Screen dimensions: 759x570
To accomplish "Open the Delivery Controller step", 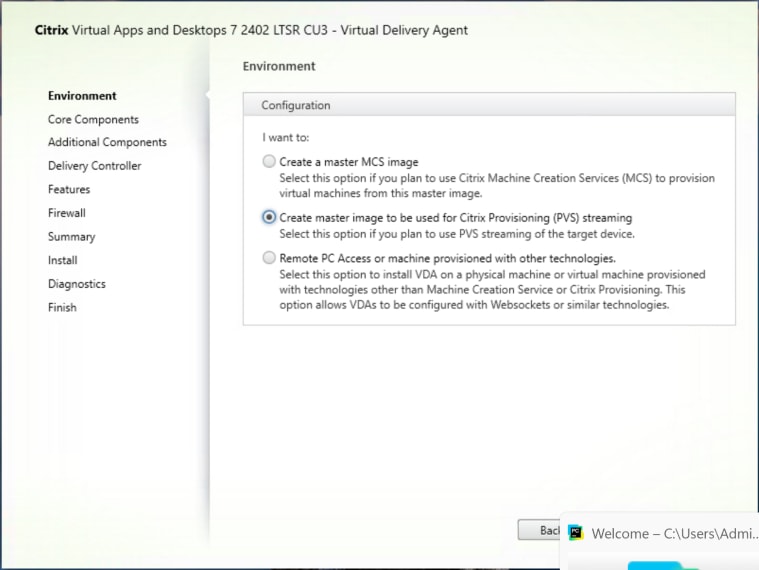I will pos(94,166).
